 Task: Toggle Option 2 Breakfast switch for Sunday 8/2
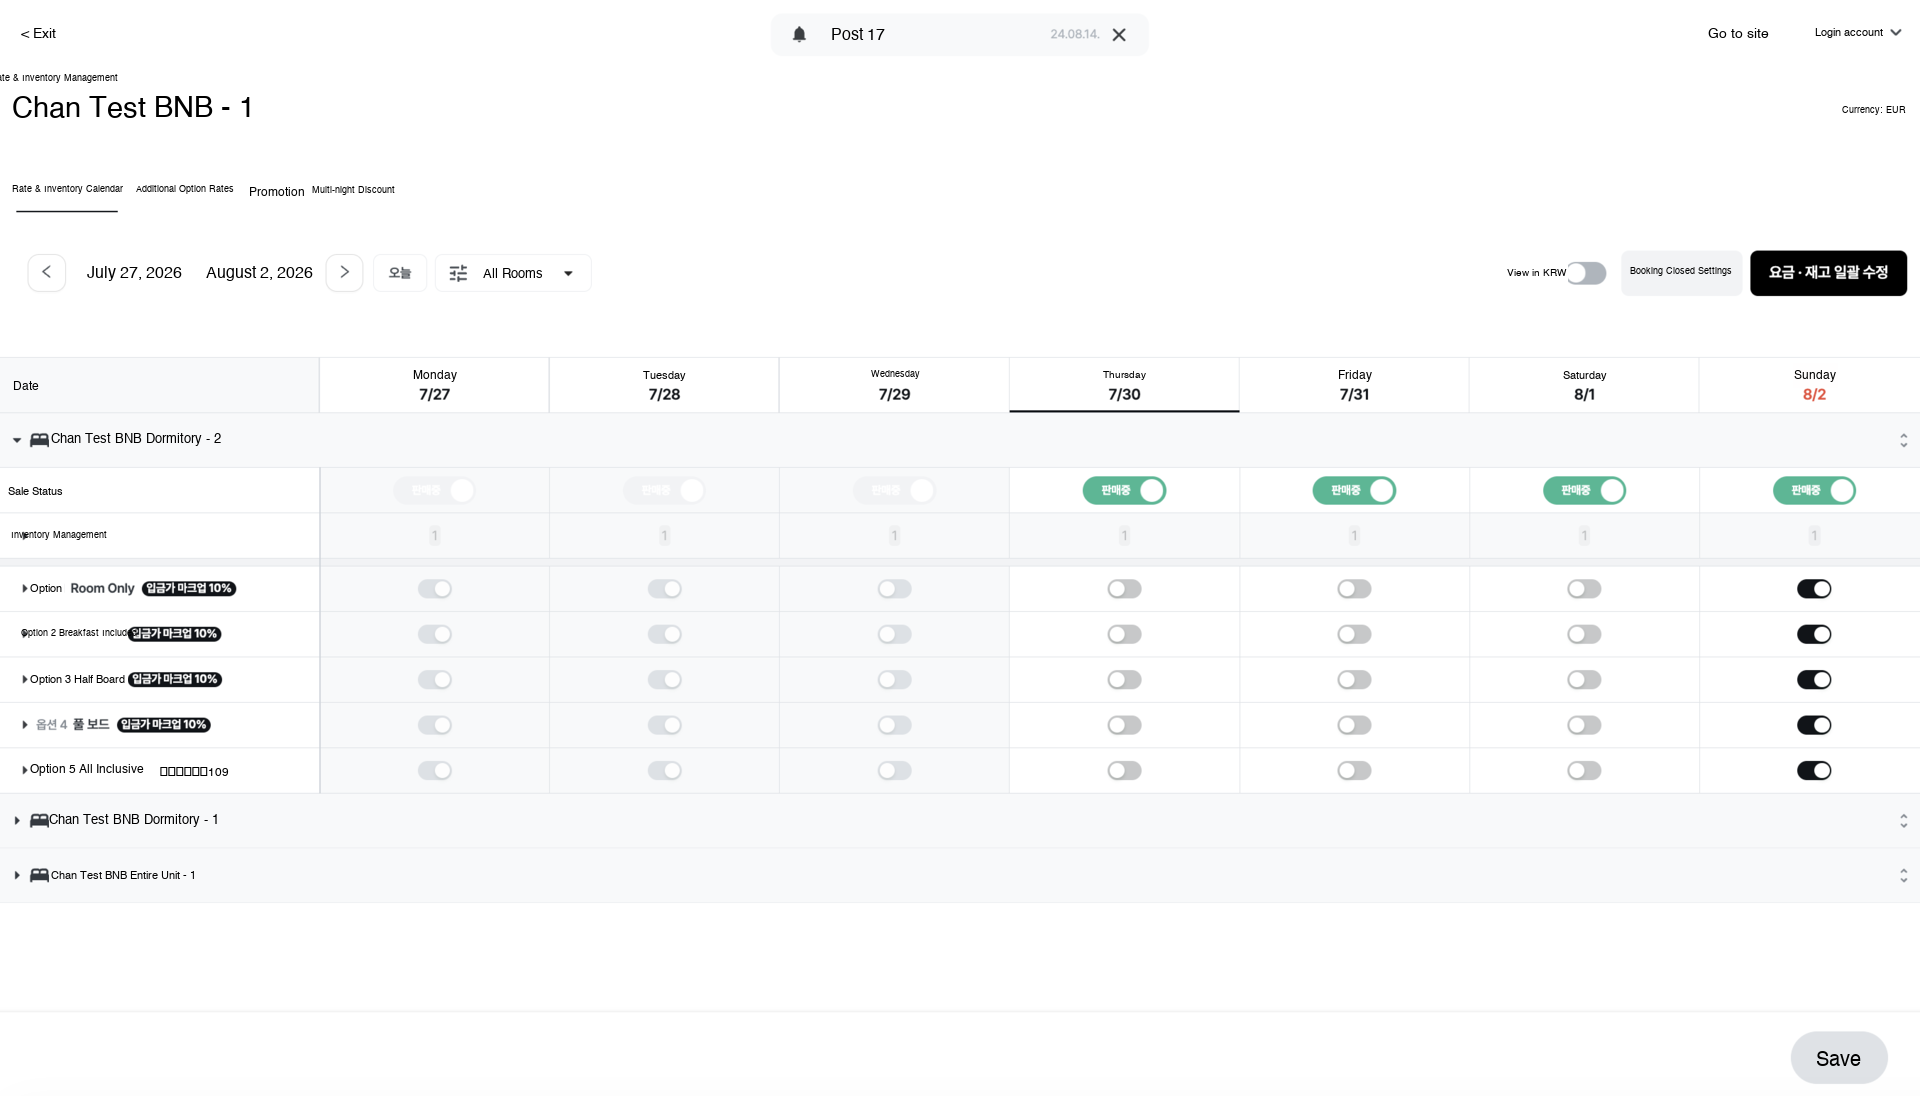tap(1814, 634)
